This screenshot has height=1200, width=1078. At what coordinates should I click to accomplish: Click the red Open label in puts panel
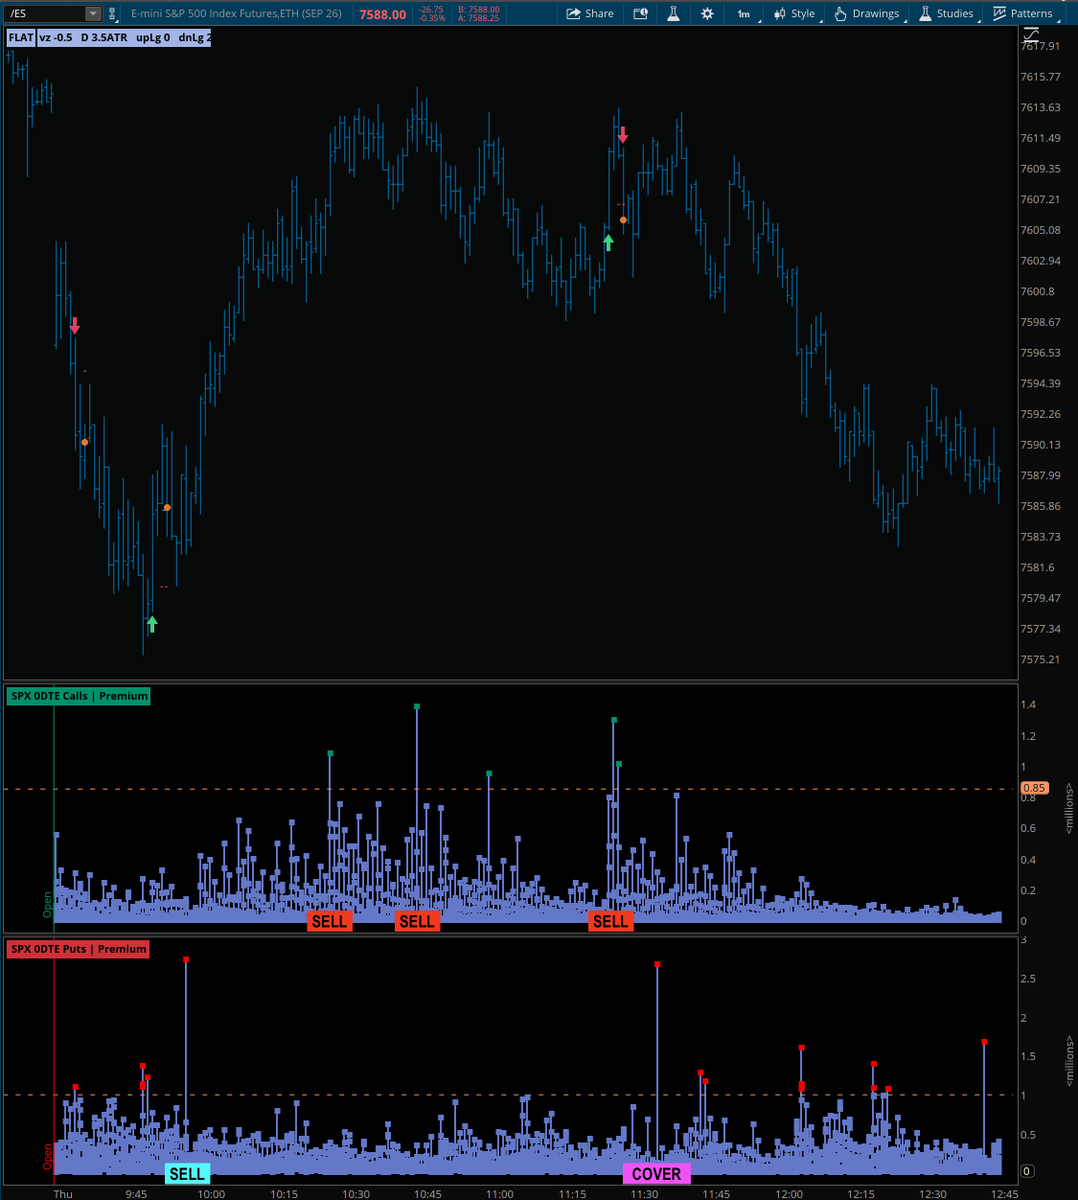(x=47, y=1157)
